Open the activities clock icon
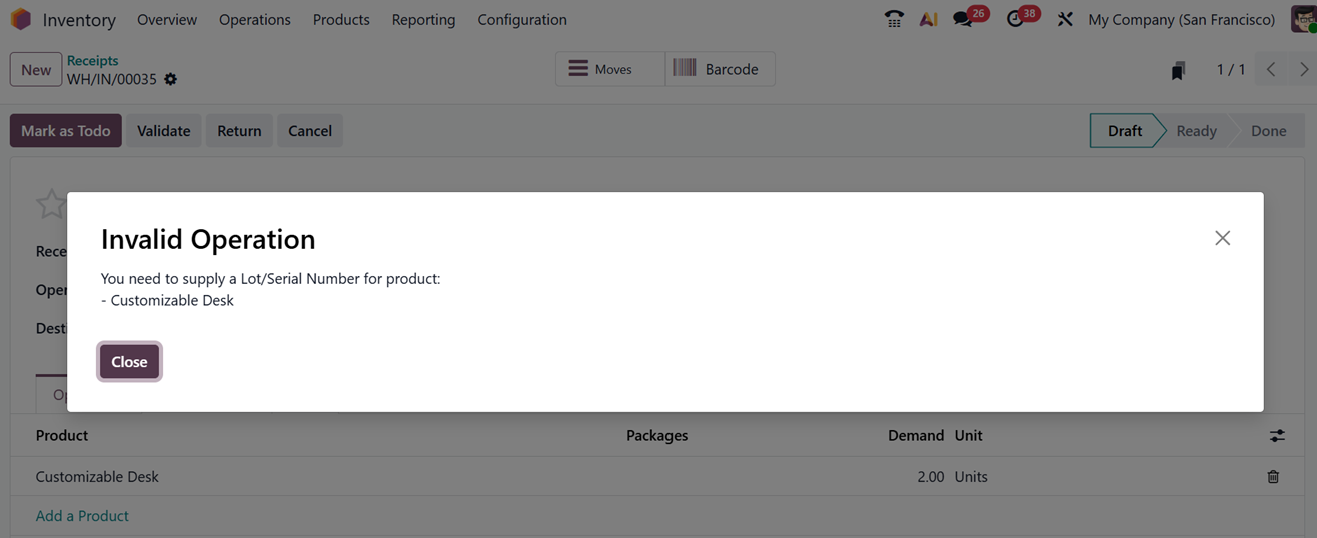 (1015, 19)
